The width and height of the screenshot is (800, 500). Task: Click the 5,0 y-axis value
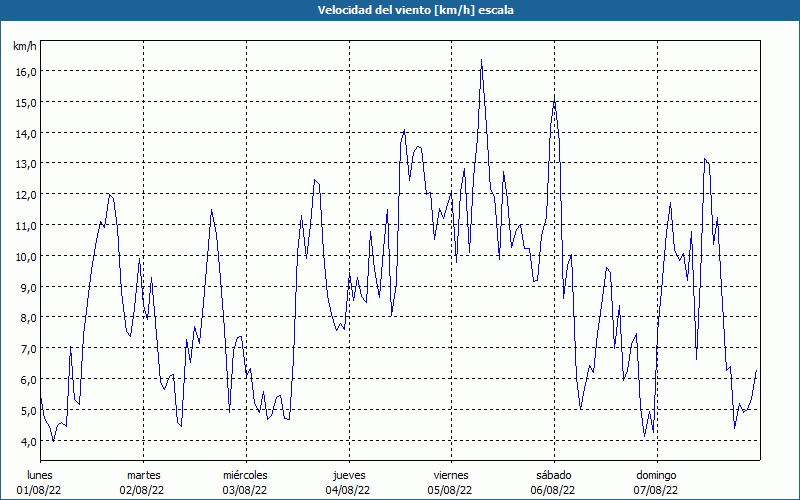click(28, 410)
